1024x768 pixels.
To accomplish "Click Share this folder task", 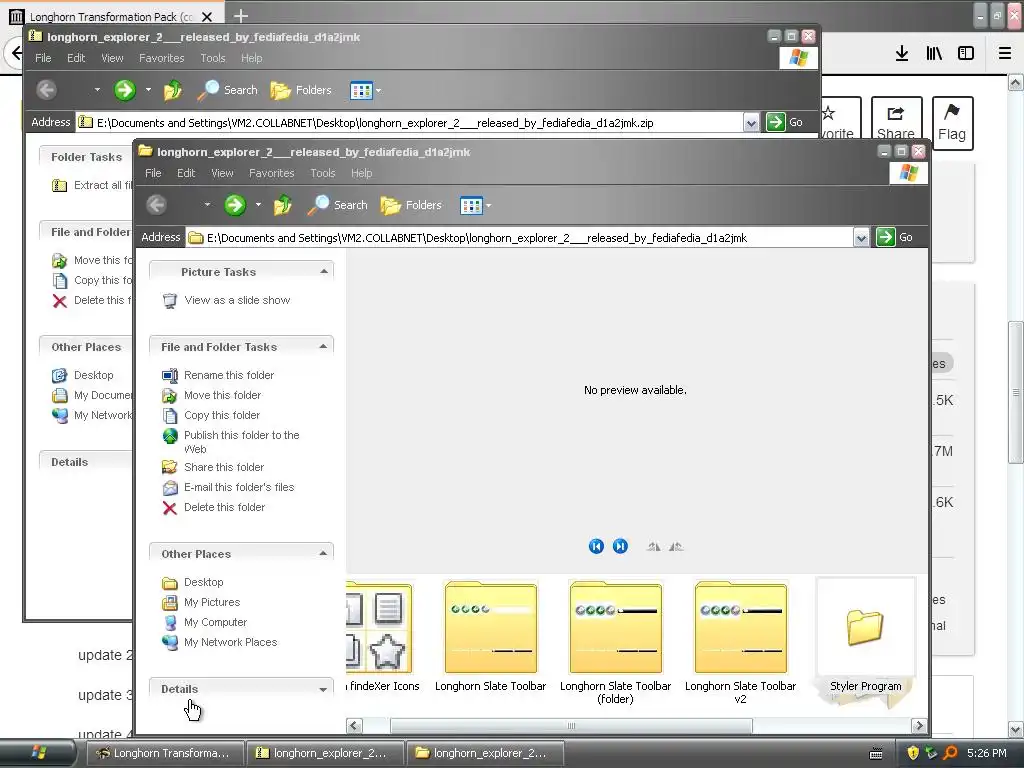I will 224,467.
